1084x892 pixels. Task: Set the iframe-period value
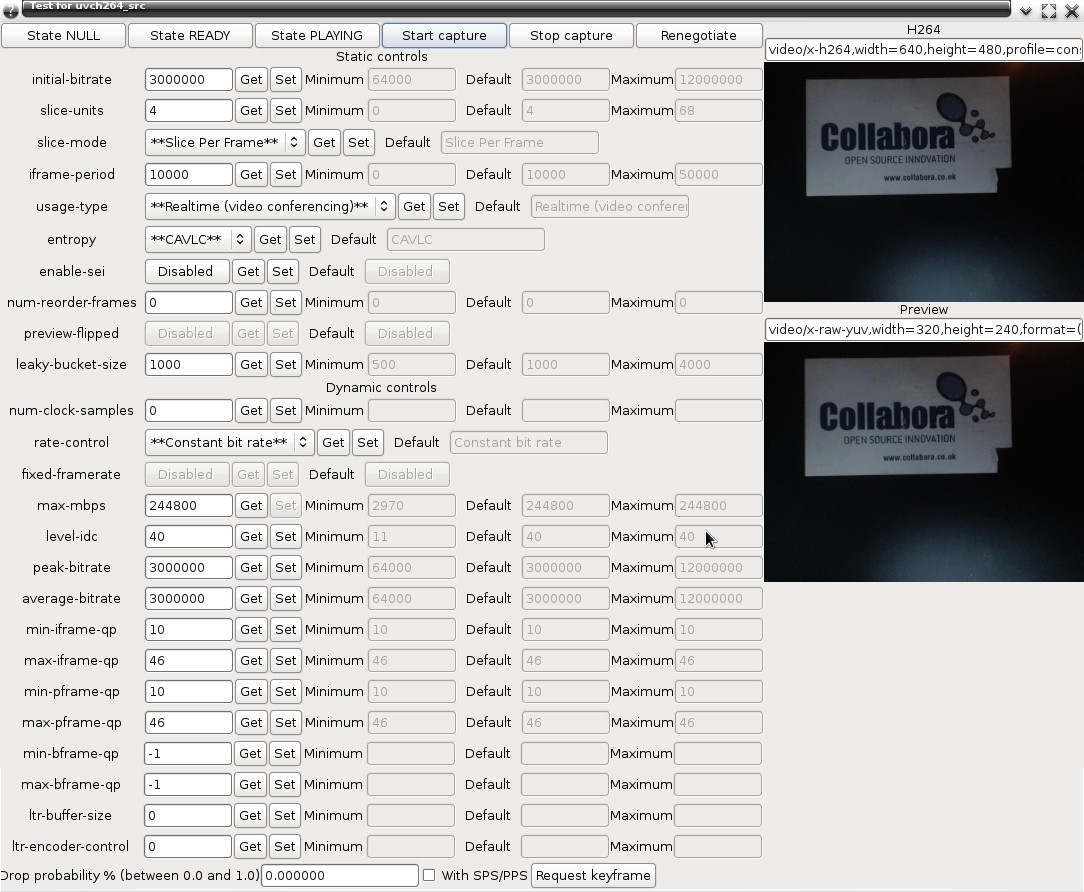click(283, 174)
